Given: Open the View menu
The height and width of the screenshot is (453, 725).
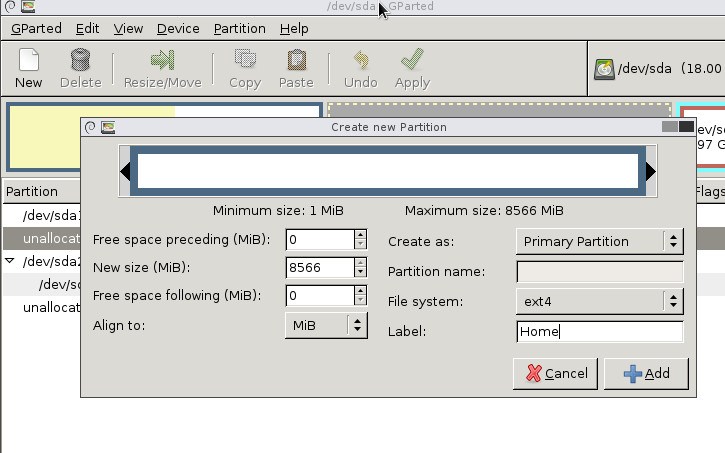Looking at the screenshot, I should [x=128, y=29].
